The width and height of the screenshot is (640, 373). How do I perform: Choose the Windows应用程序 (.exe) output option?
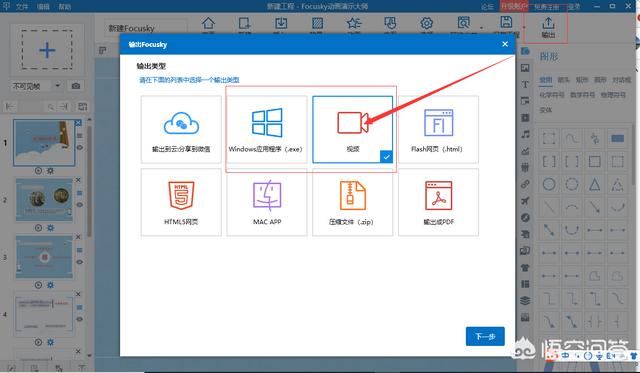pyautogui.click(x=267, y=129)
